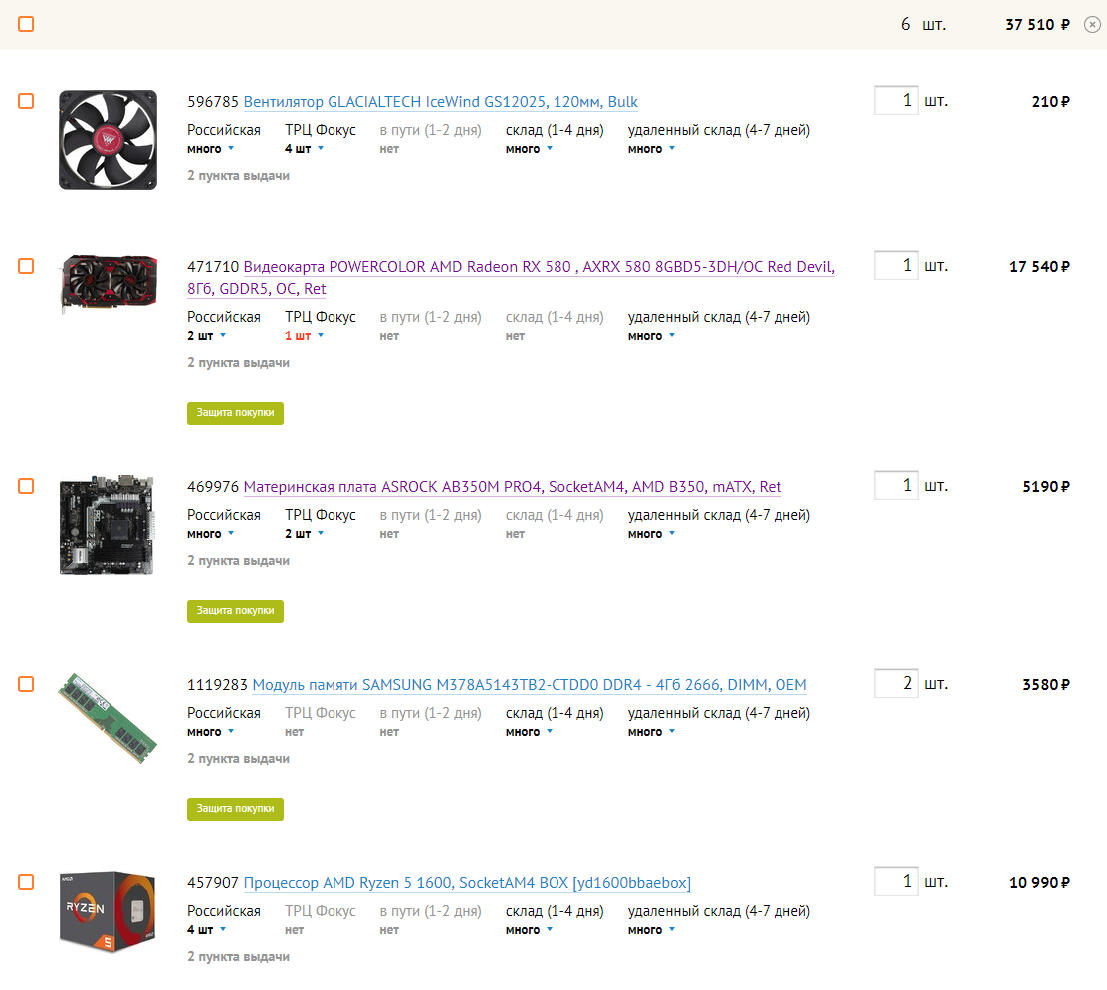Image resolution: width=1107 pixels, height=990 pixels.
Task: Expand red '1 шт' ТРЦ Фокус dropdown for video card
Action: [304, 336]
